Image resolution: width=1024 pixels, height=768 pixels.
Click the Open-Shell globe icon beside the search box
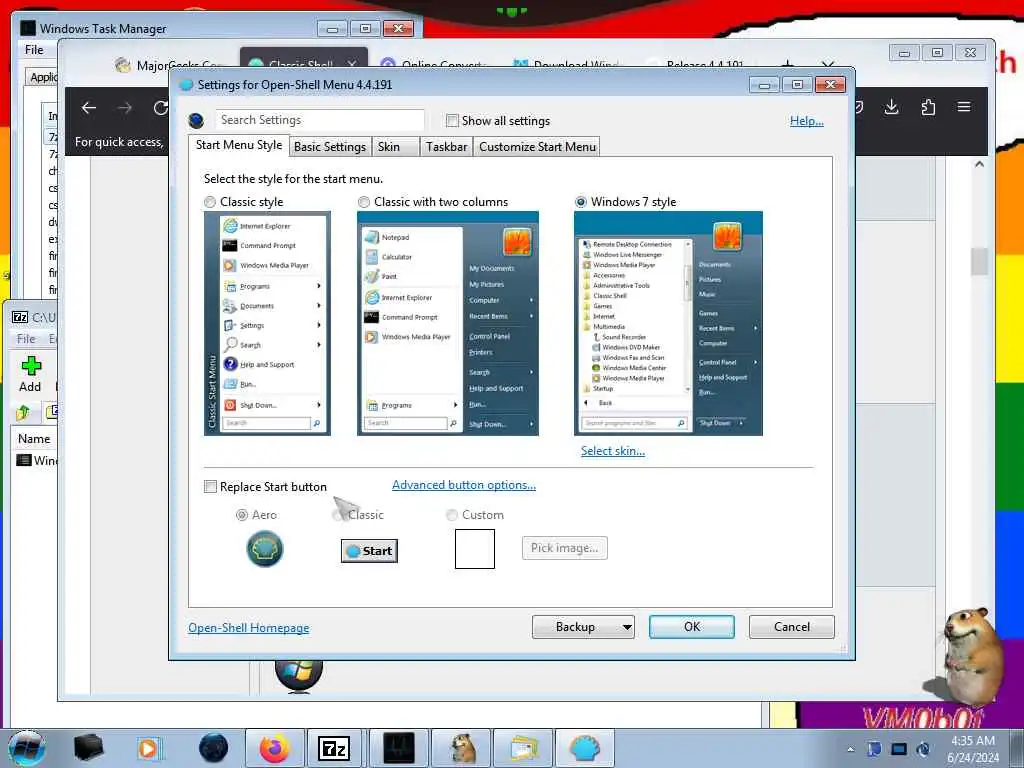tap(196, 121)
